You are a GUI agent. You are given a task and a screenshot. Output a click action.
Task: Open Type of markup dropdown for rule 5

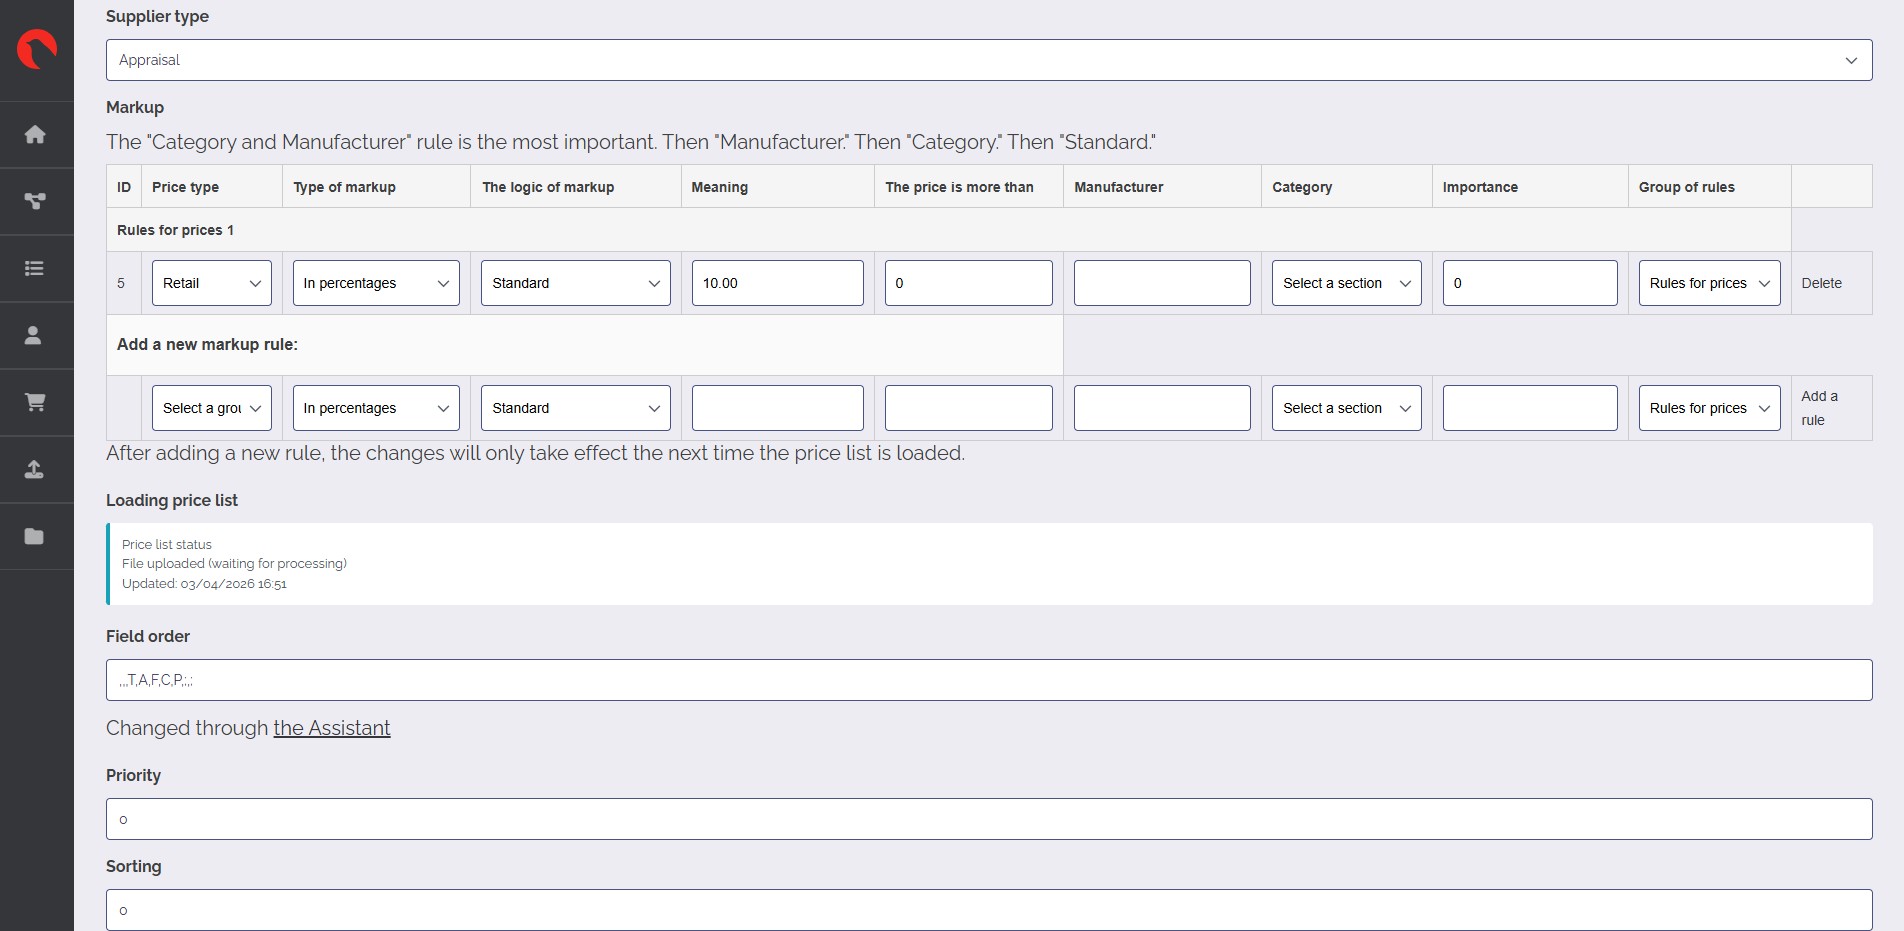375,283
